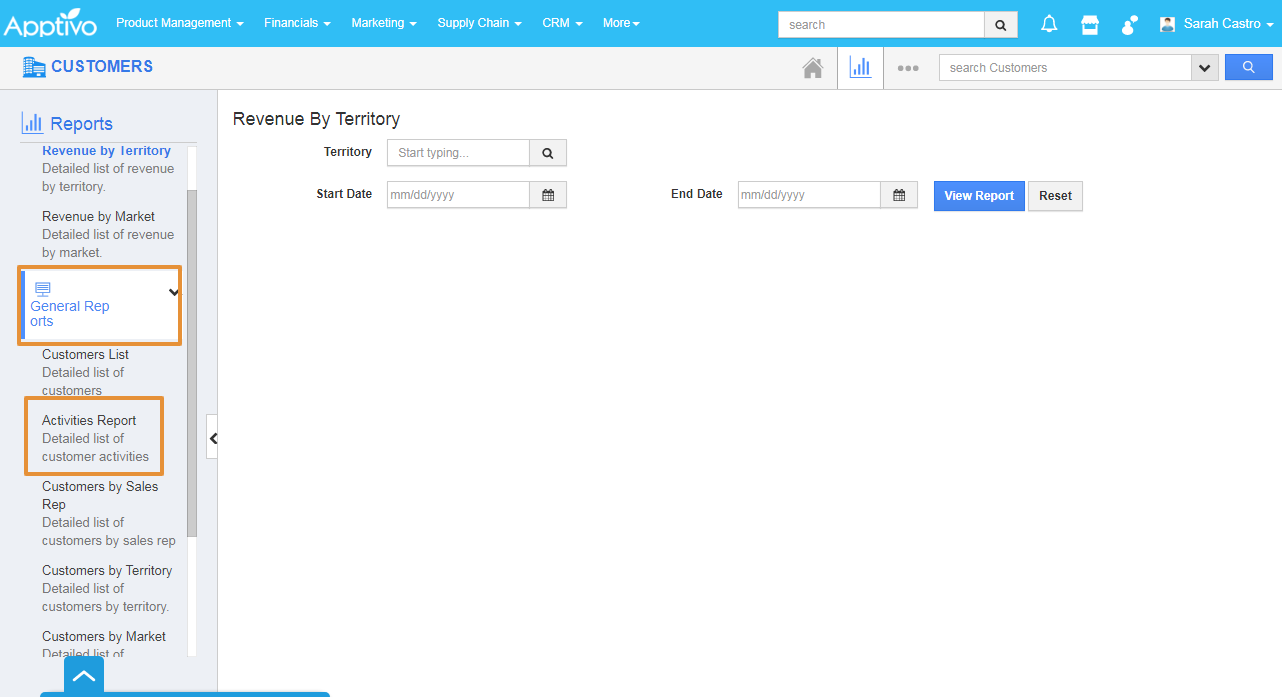Click into the End Date field
1282x697 pixels.
(x=809, y=195)
